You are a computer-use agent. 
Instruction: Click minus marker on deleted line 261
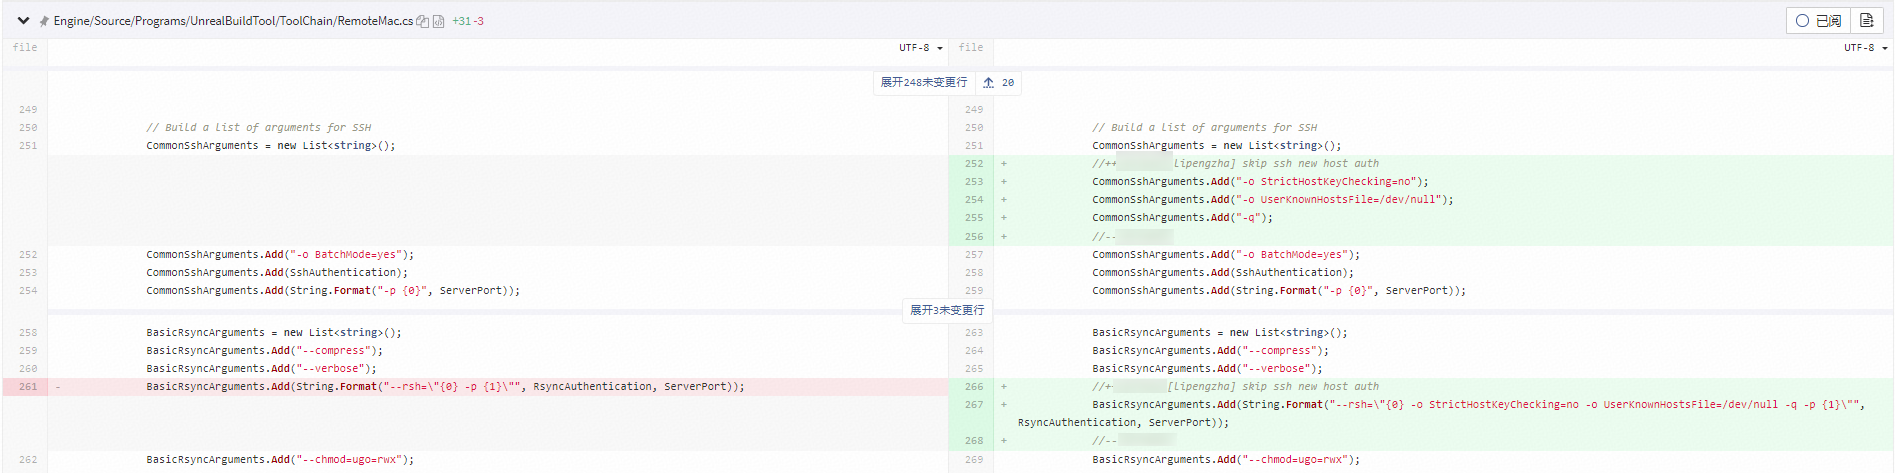57,387
